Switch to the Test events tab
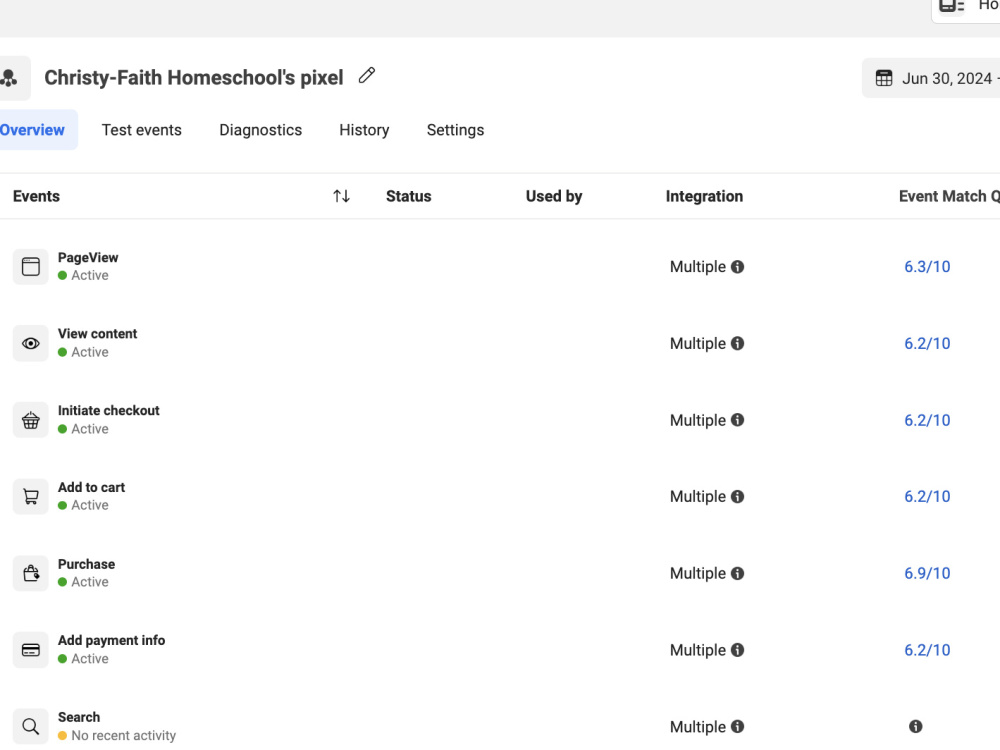This screenshot has height=750, width=1000. tap(142, 130)
